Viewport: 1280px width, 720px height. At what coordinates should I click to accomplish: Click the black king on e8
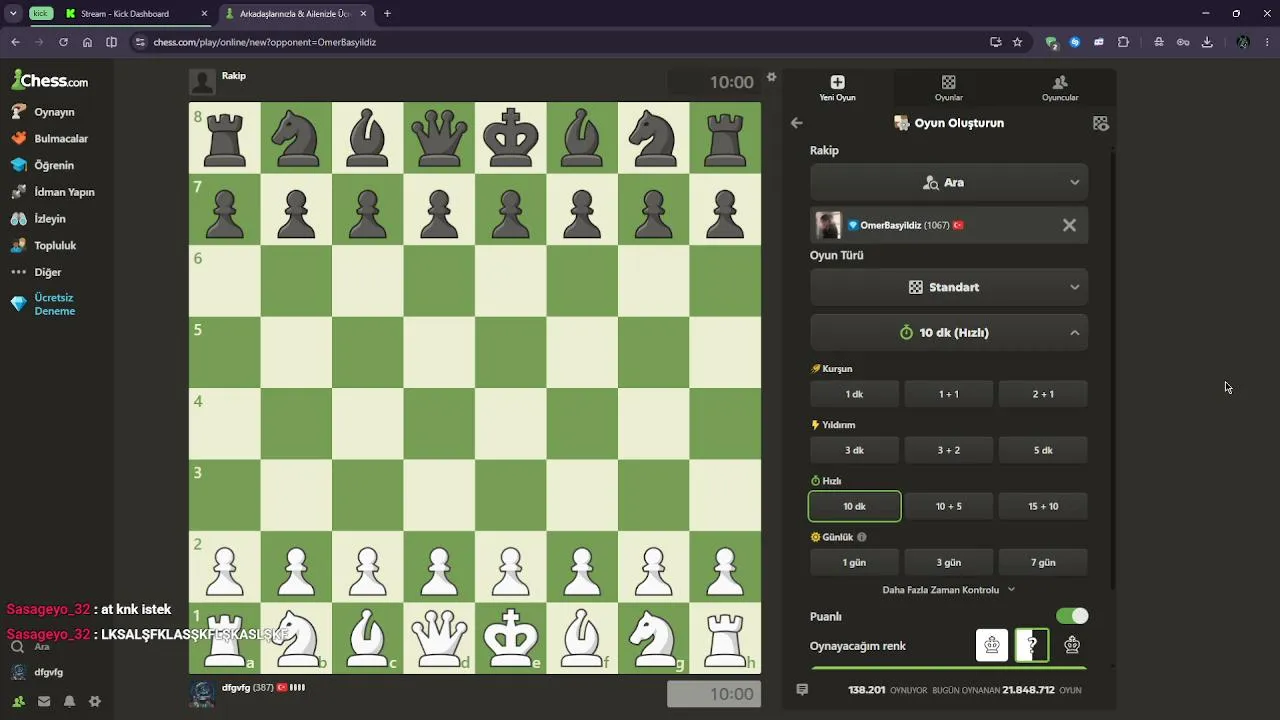click(511, 137)
